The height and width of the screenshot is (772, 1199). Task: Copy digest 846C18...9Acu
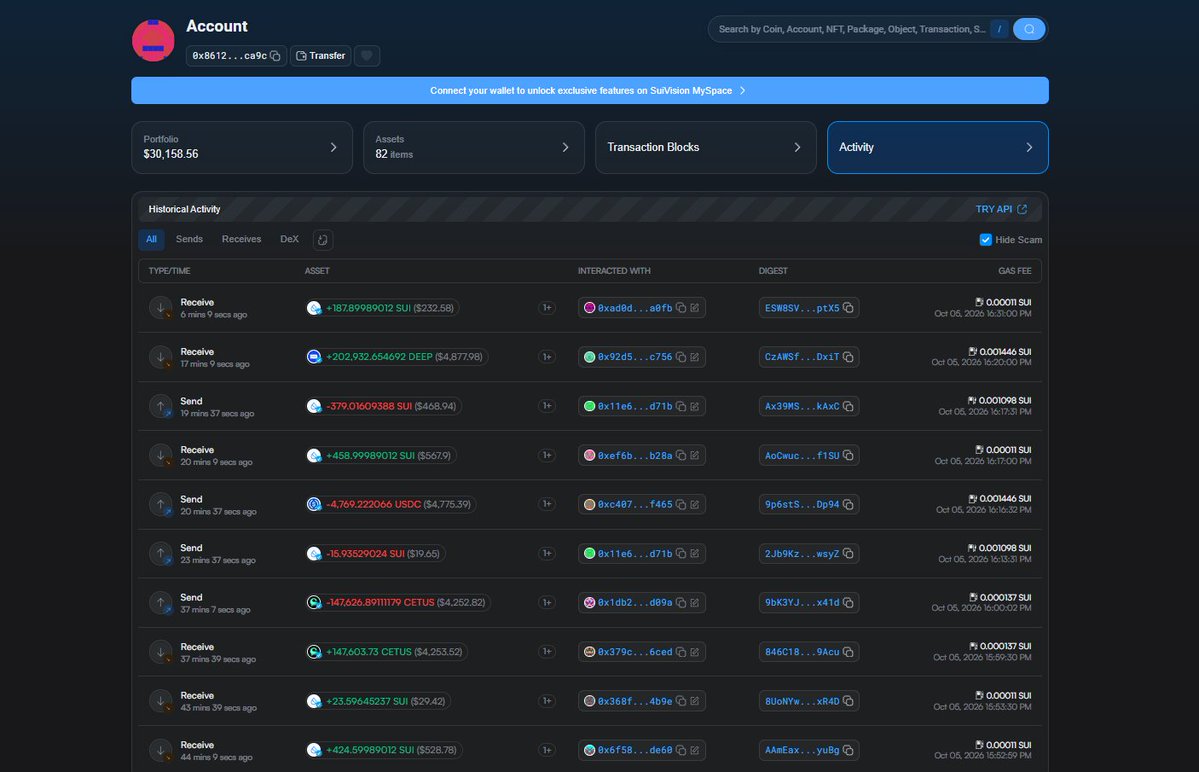(848, 652)
